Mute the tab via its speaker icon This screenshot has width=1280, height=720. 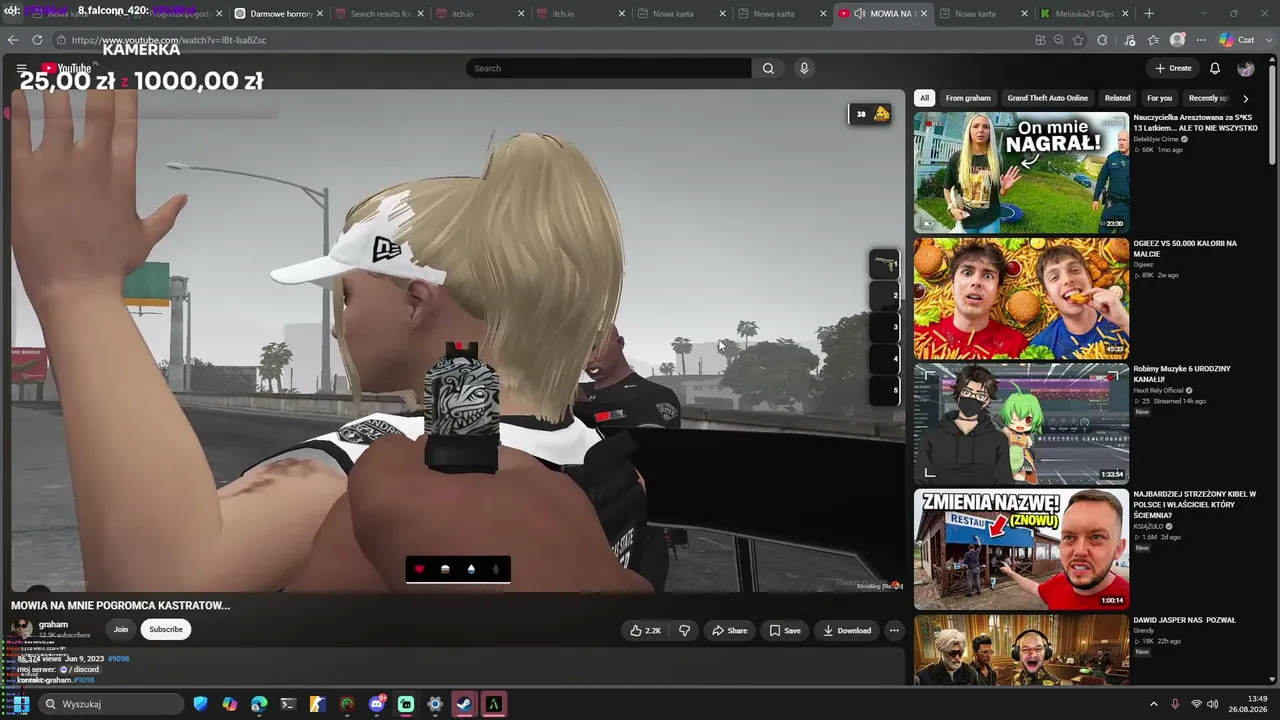click(859, 14)
